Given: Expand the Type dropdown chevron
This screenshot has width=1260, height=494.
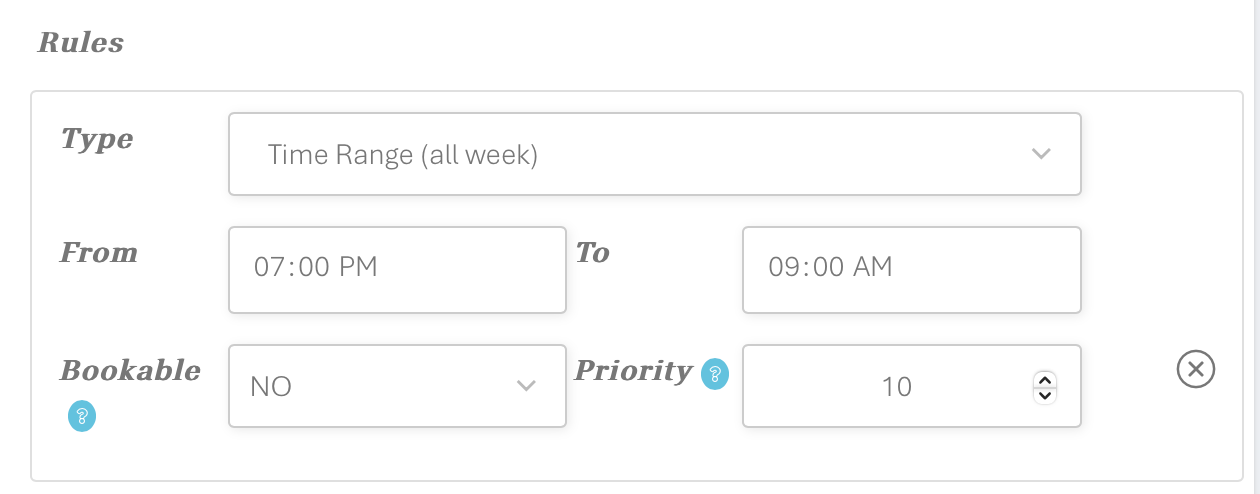Looking at the screenshot, I should pyautogui.click(x=1041, y=154).
